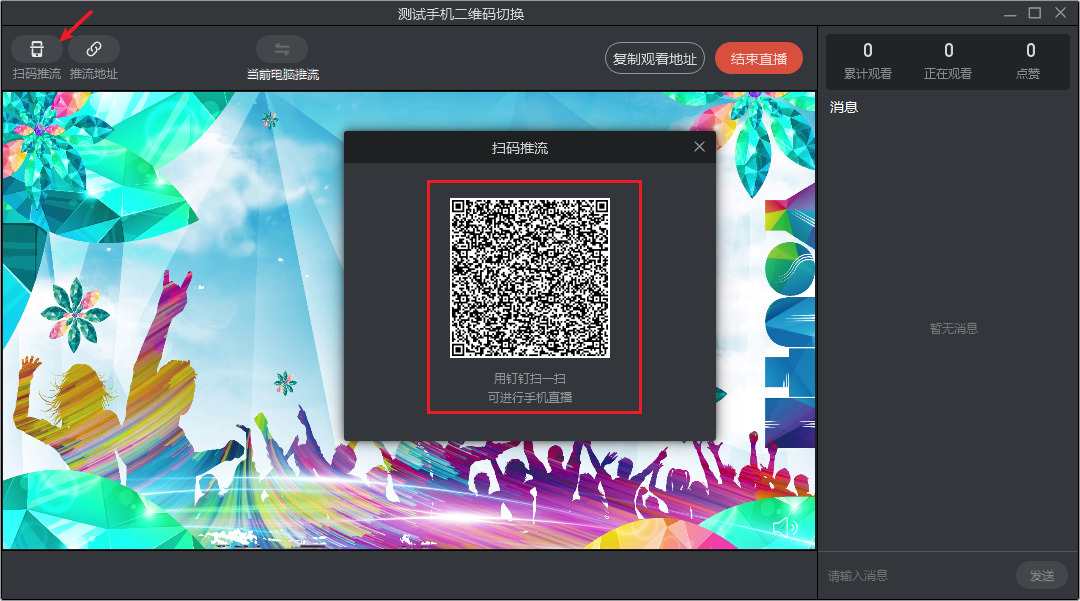
Task: Click the 发送 send button
Action: 1042,576
